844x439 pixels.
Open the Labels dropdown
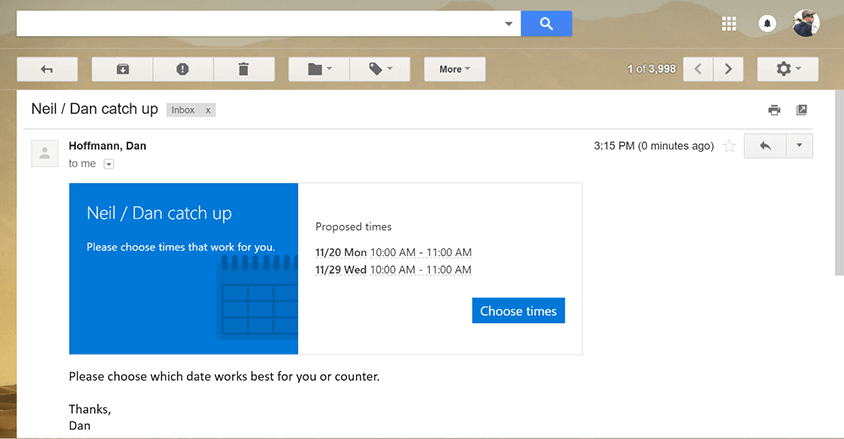tap(381, 69)
